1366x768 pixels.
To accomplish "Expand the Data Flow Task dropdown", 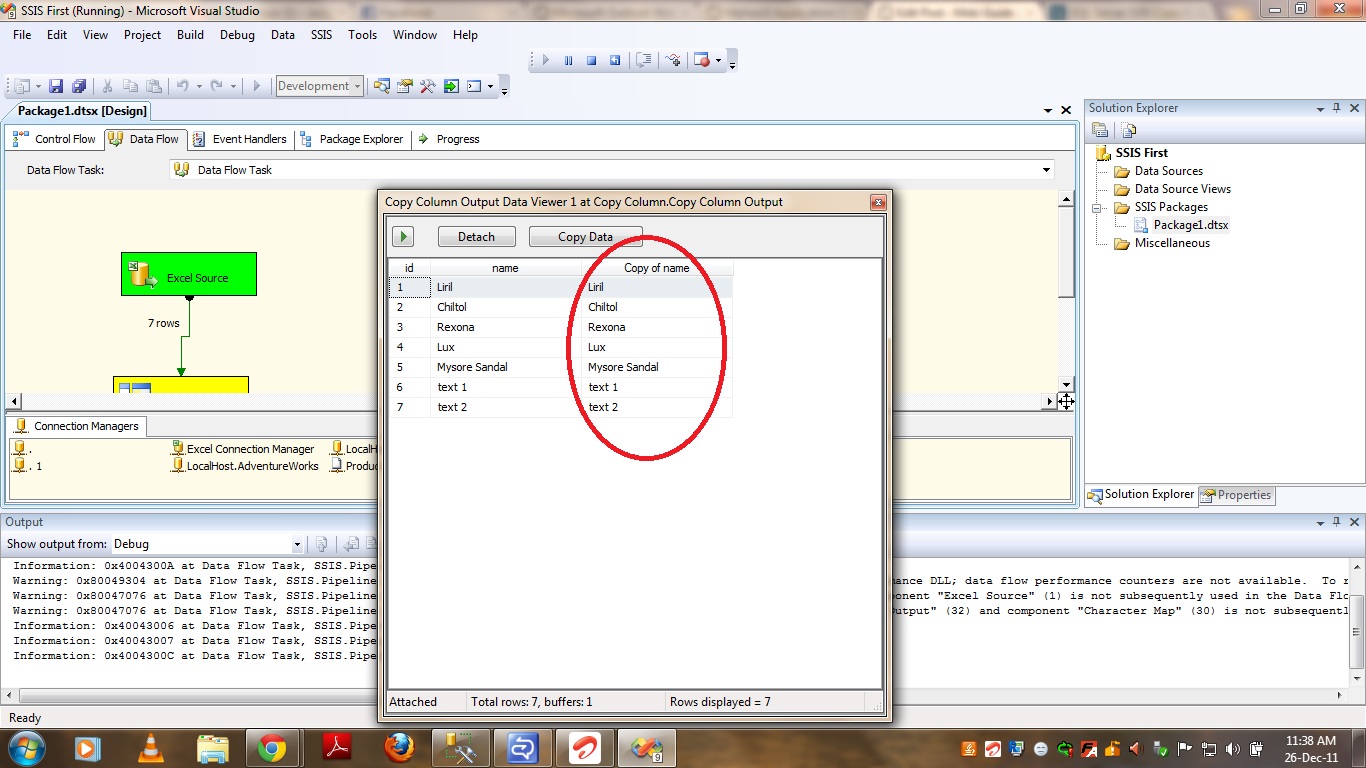I will point(1046,170).
